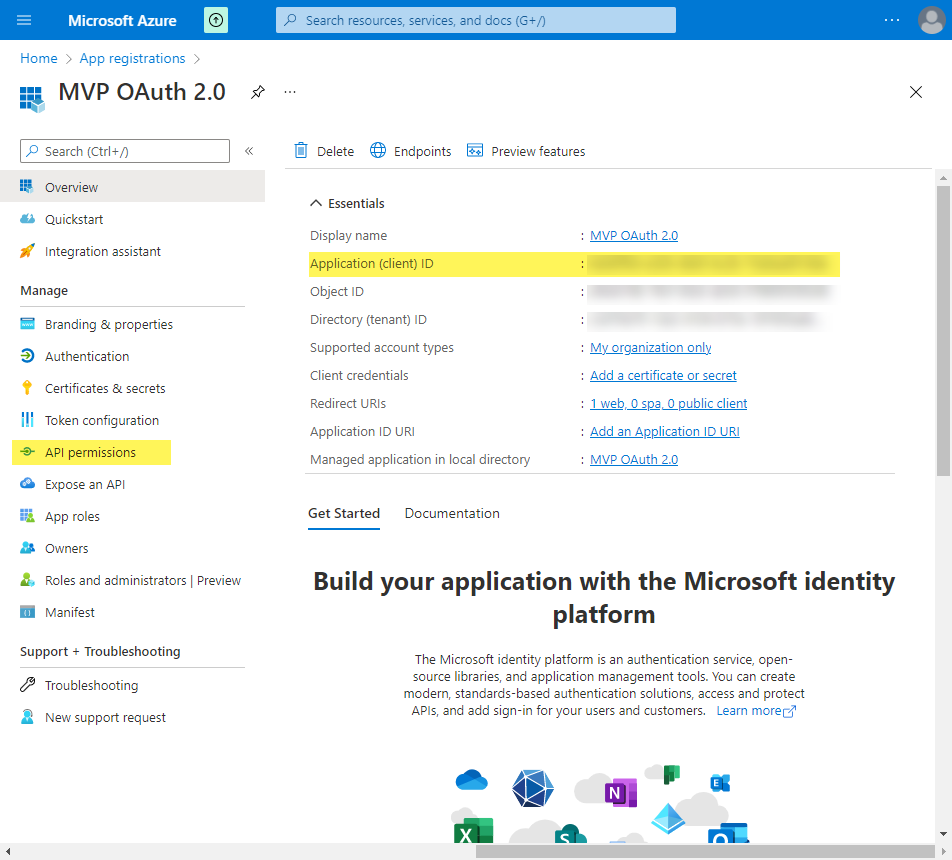
Task: Pin the MVP OAuth 2.0 blade
Action: (x=258, y=92)
